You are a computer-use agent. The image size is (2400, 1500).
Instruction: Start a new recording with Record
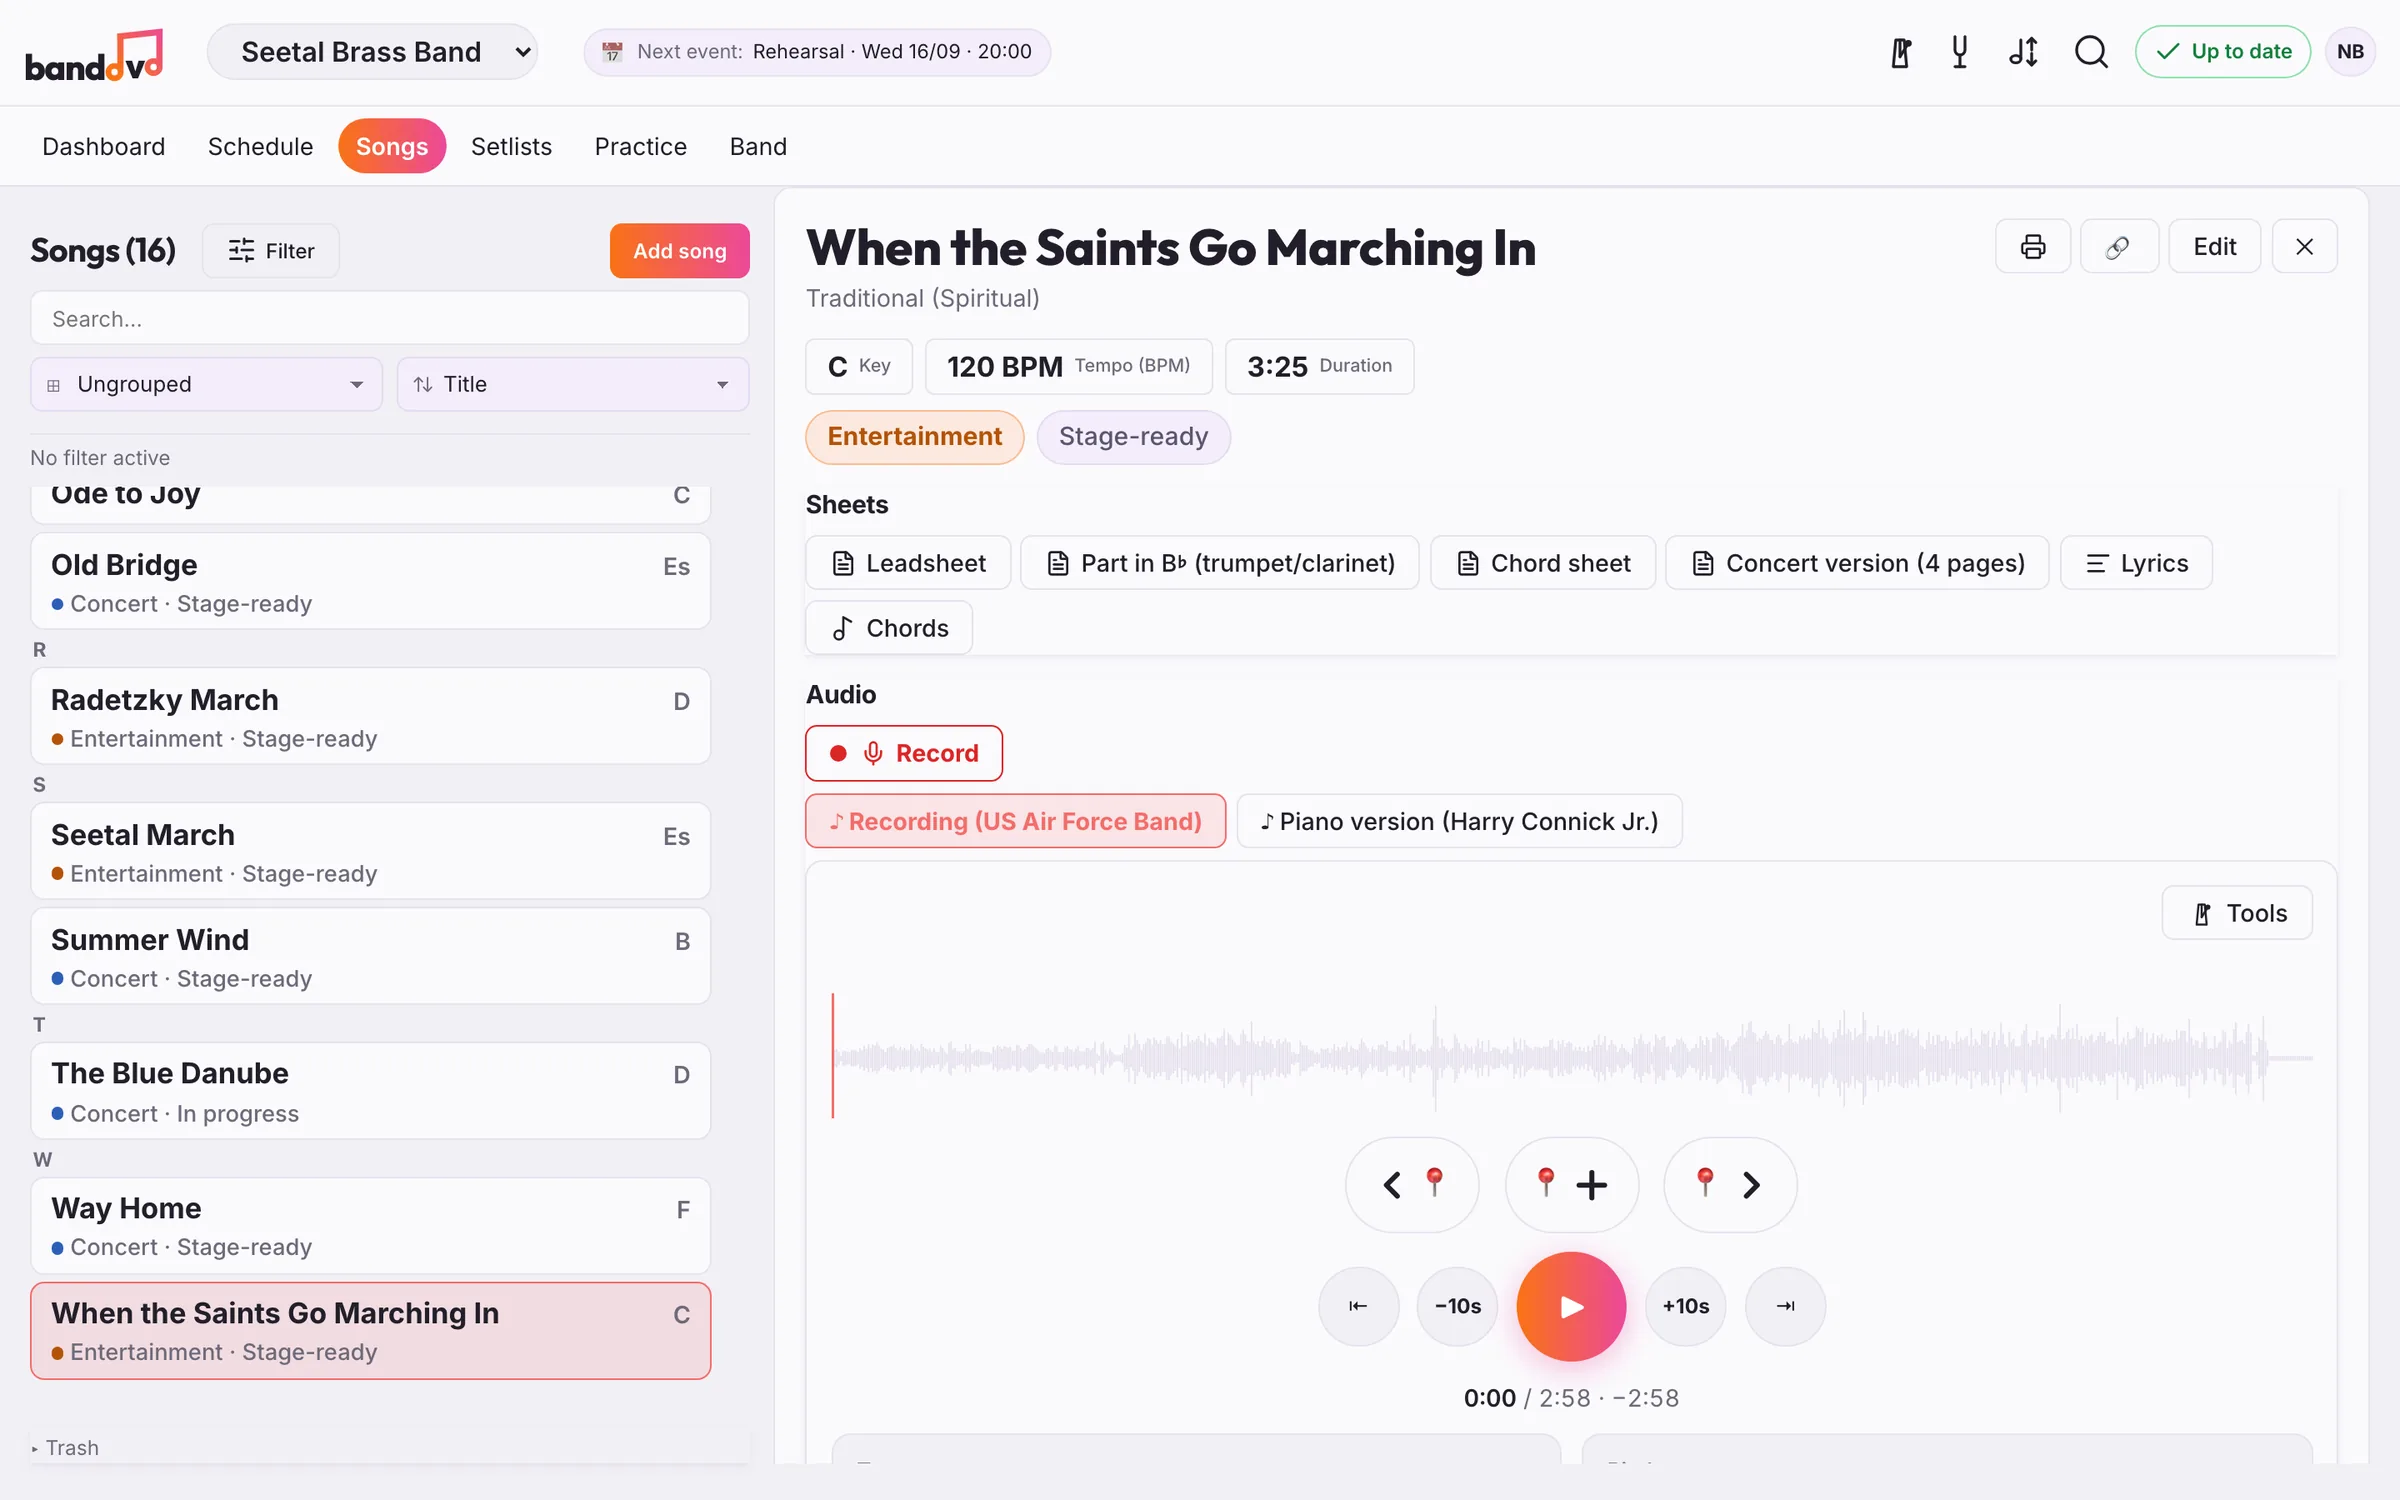tap(904, 753)
